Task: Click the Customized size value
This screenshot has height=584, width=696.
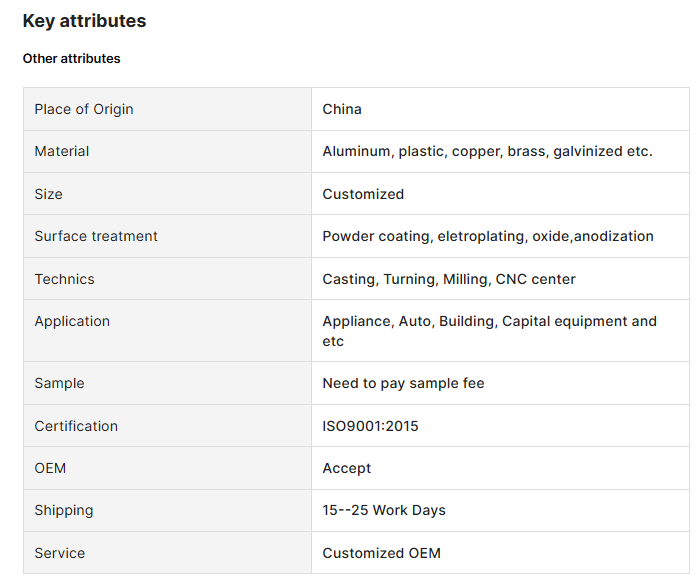Action: (x=363, y=194)
